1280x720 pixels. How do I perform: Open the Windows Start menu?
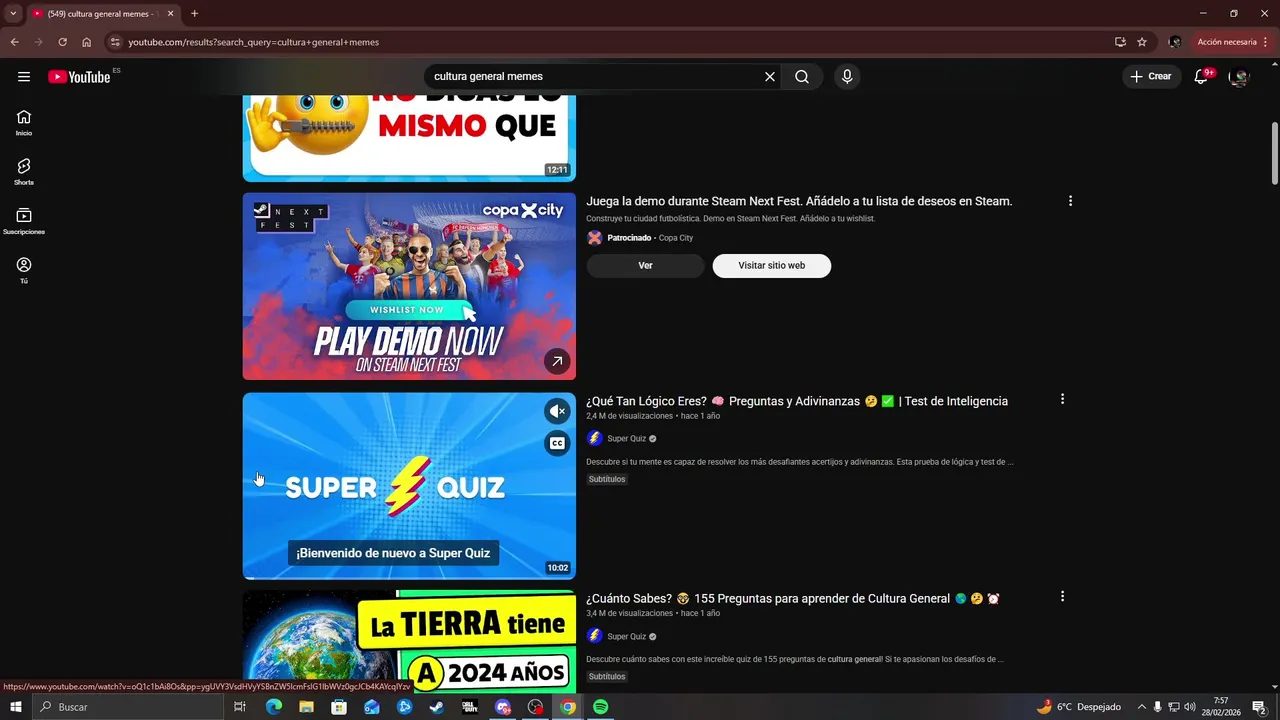click(15, 707)
